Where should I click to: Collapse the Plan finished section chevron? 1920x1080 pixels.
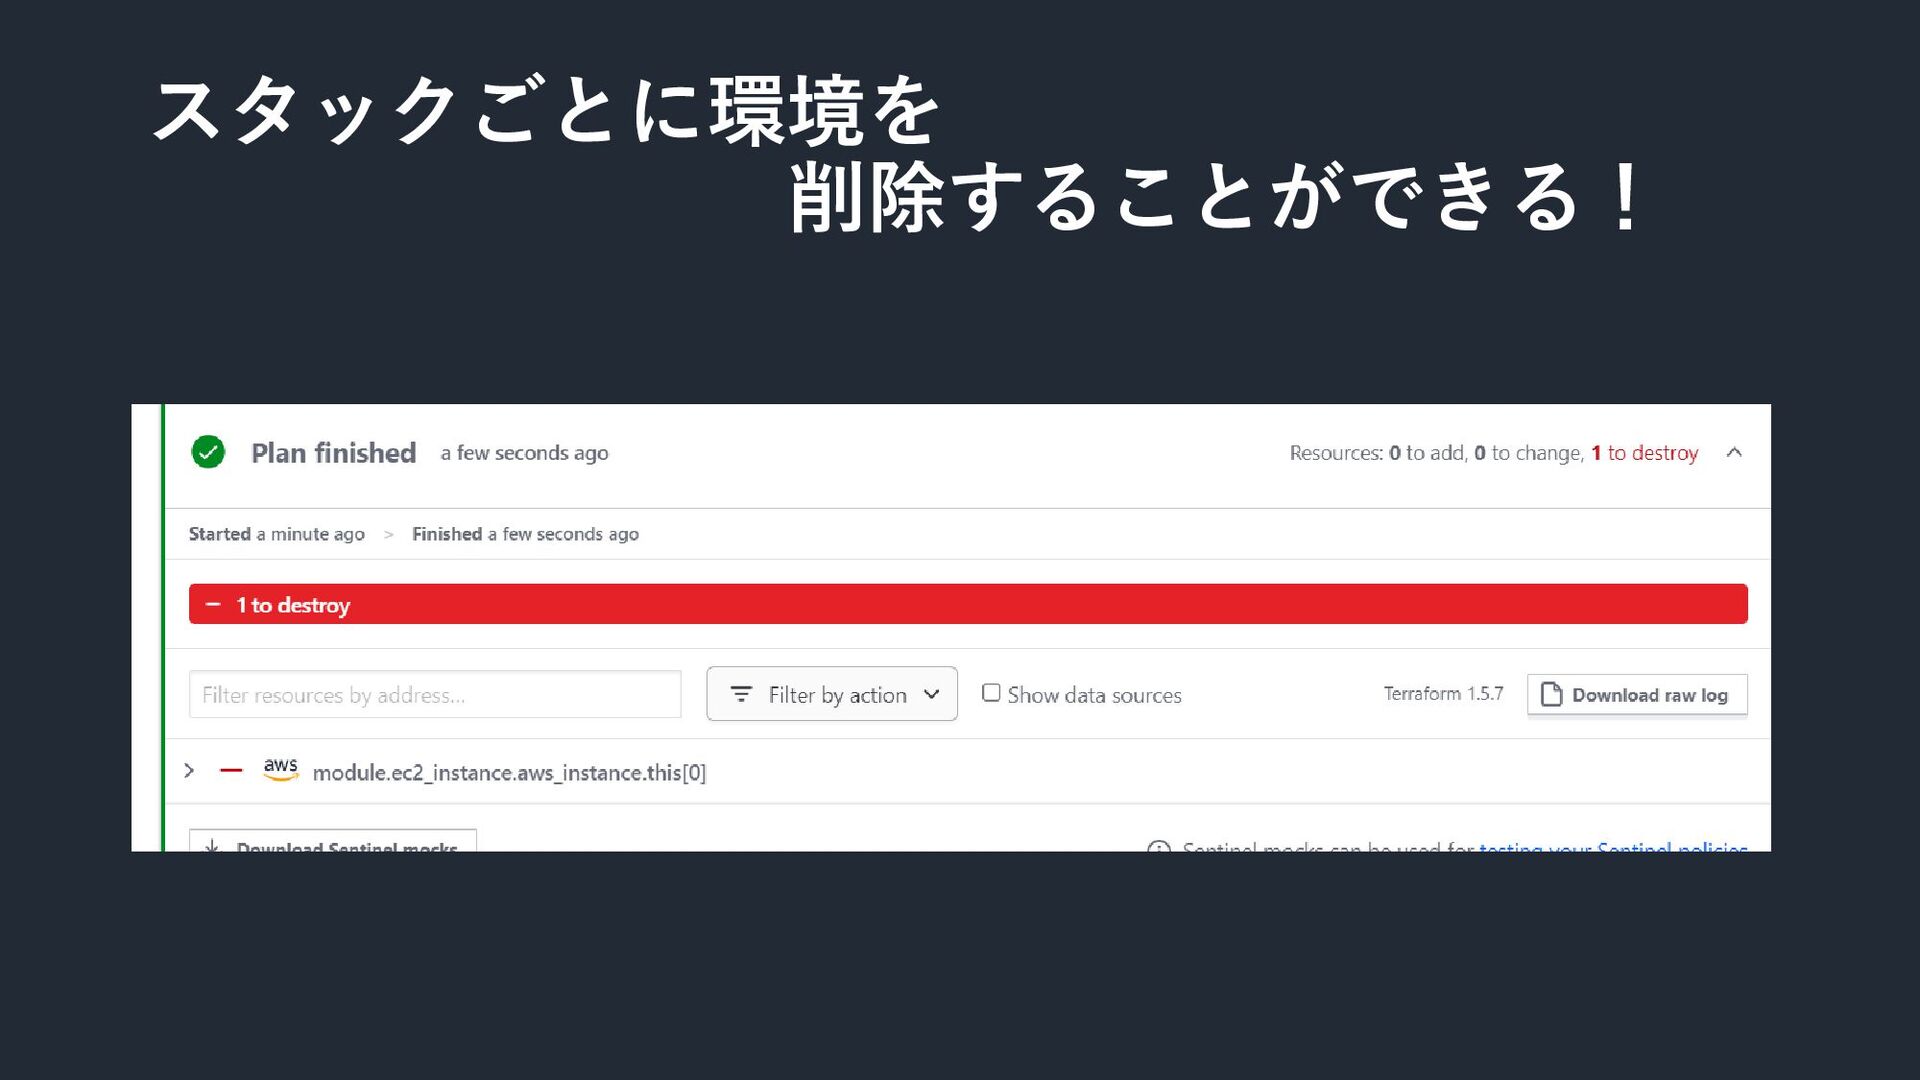coord(1734,452)
